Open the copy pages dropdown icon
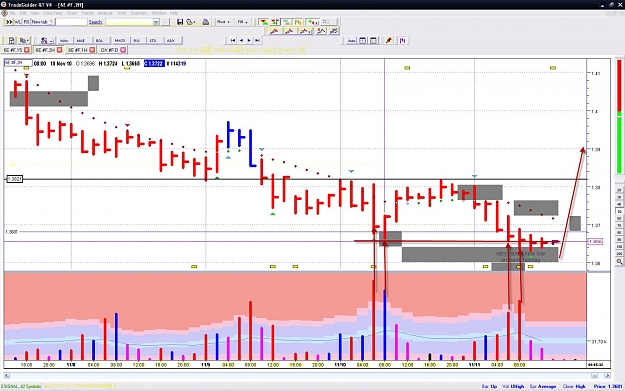The width and height of the screenshot is (625, 391). pos(24,40)
